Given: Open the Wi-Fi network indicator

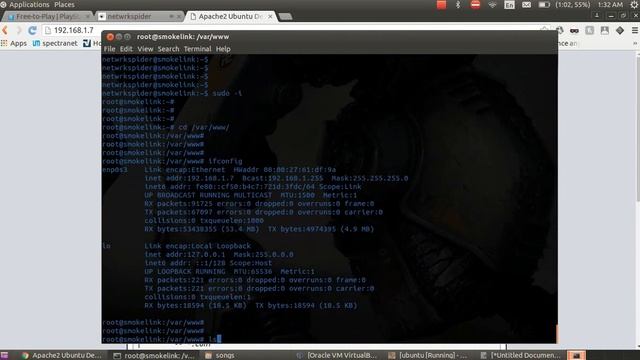Looking at the screenshot, I should click(x=492, y=5).
